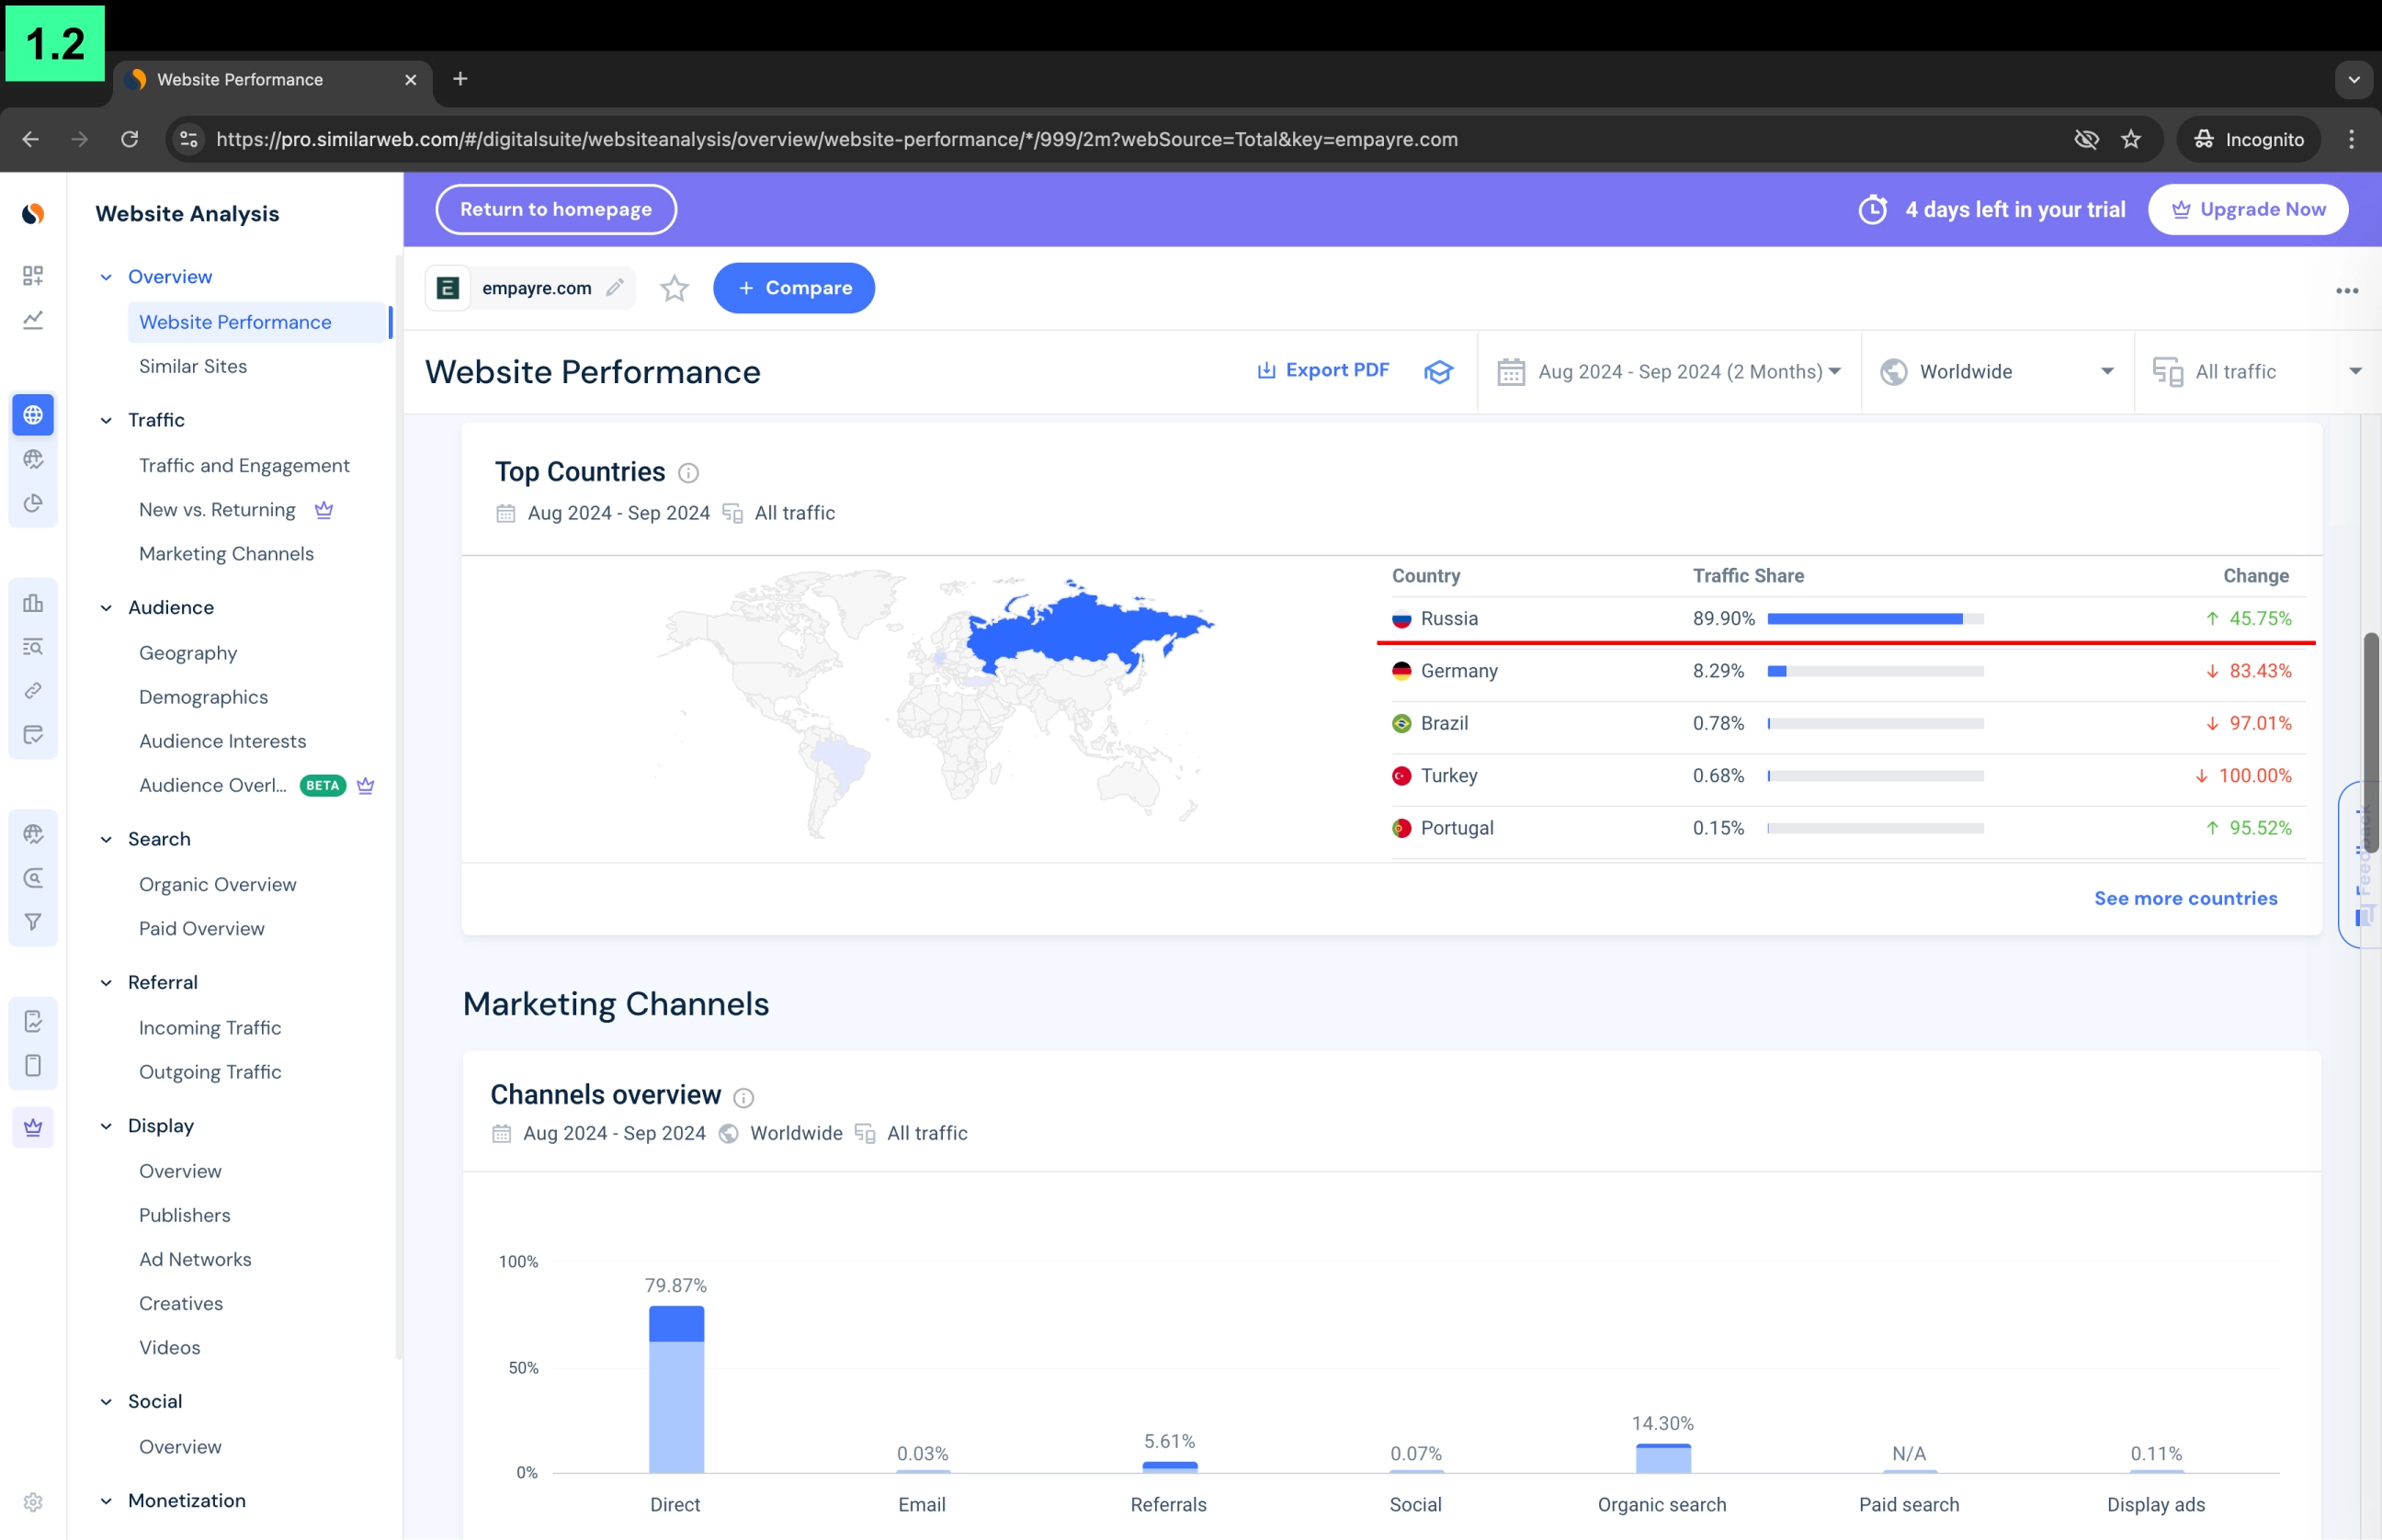Open the Aug 2024 - Sep 2024 date range selector

[1670, 371]
